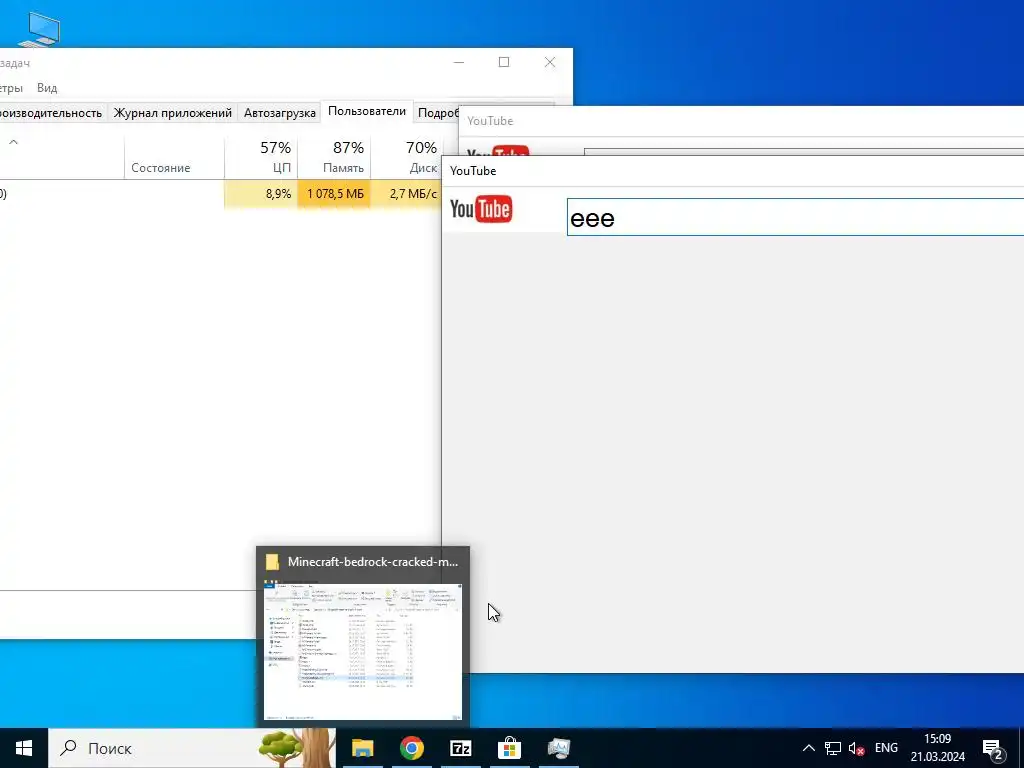This screenshot has height=768, width=1024.
Task: Switch to the Пользователи tab
Action: (367, 112)
